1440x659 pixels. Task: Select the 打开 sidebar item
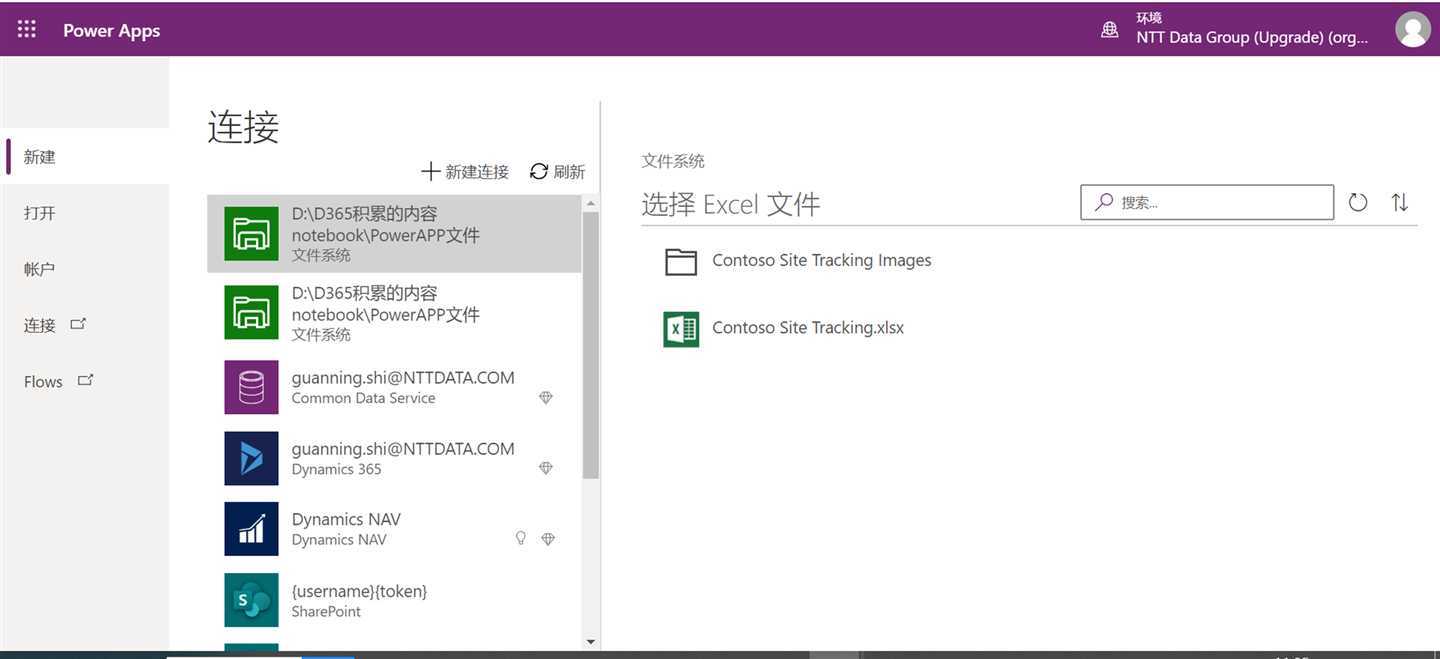point(85,212)
